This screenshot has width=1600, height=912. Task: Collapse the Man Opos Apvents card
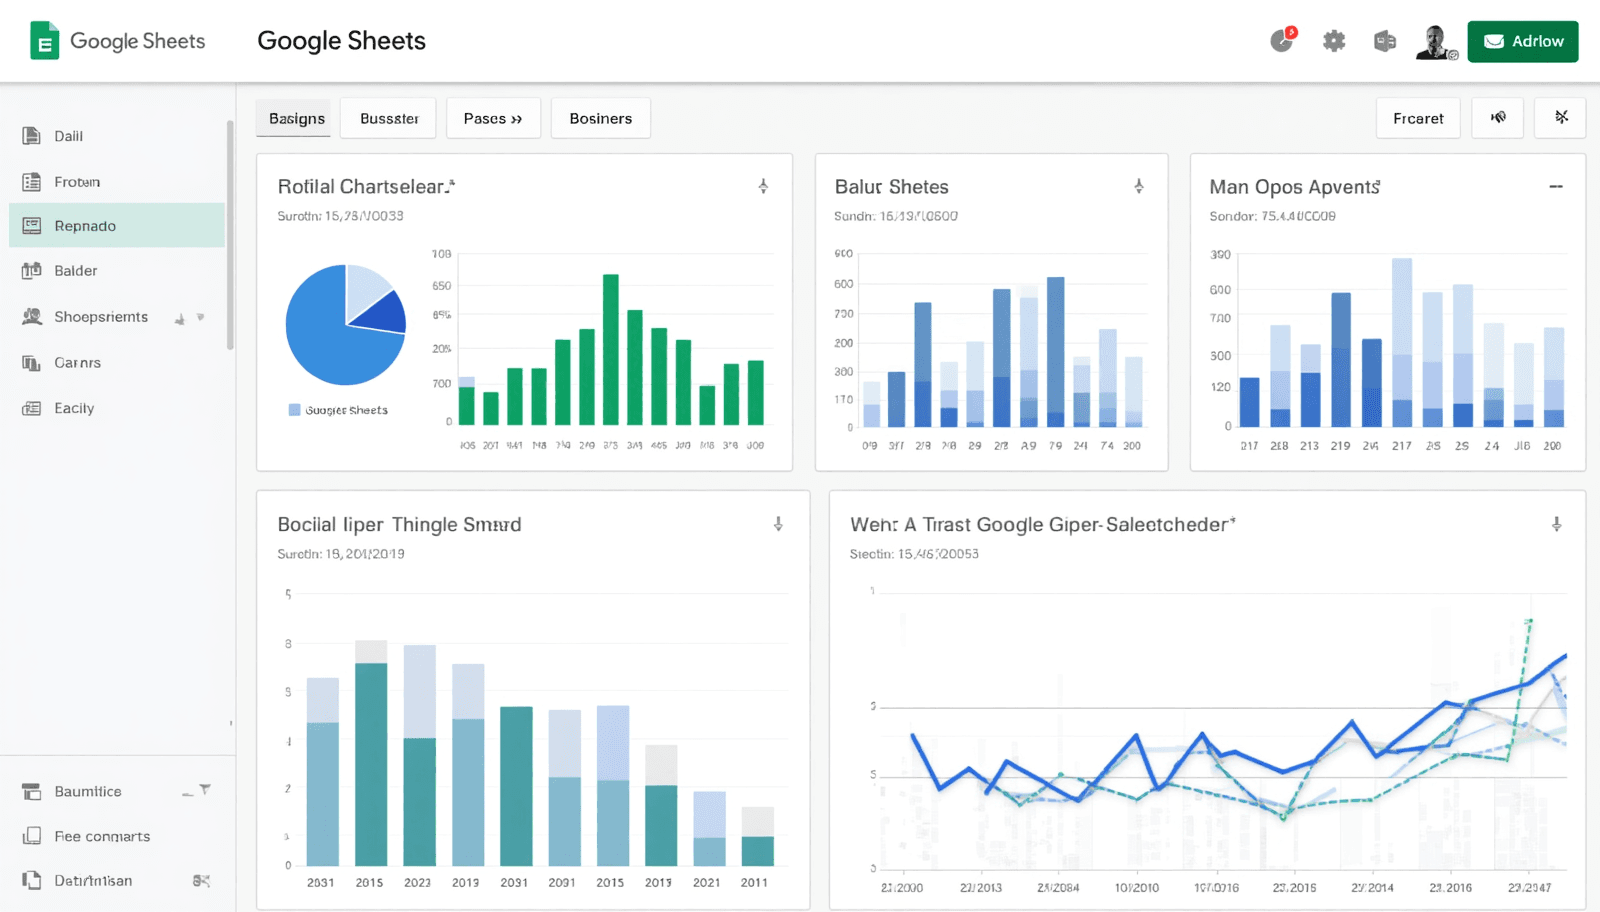[1556, 187]
